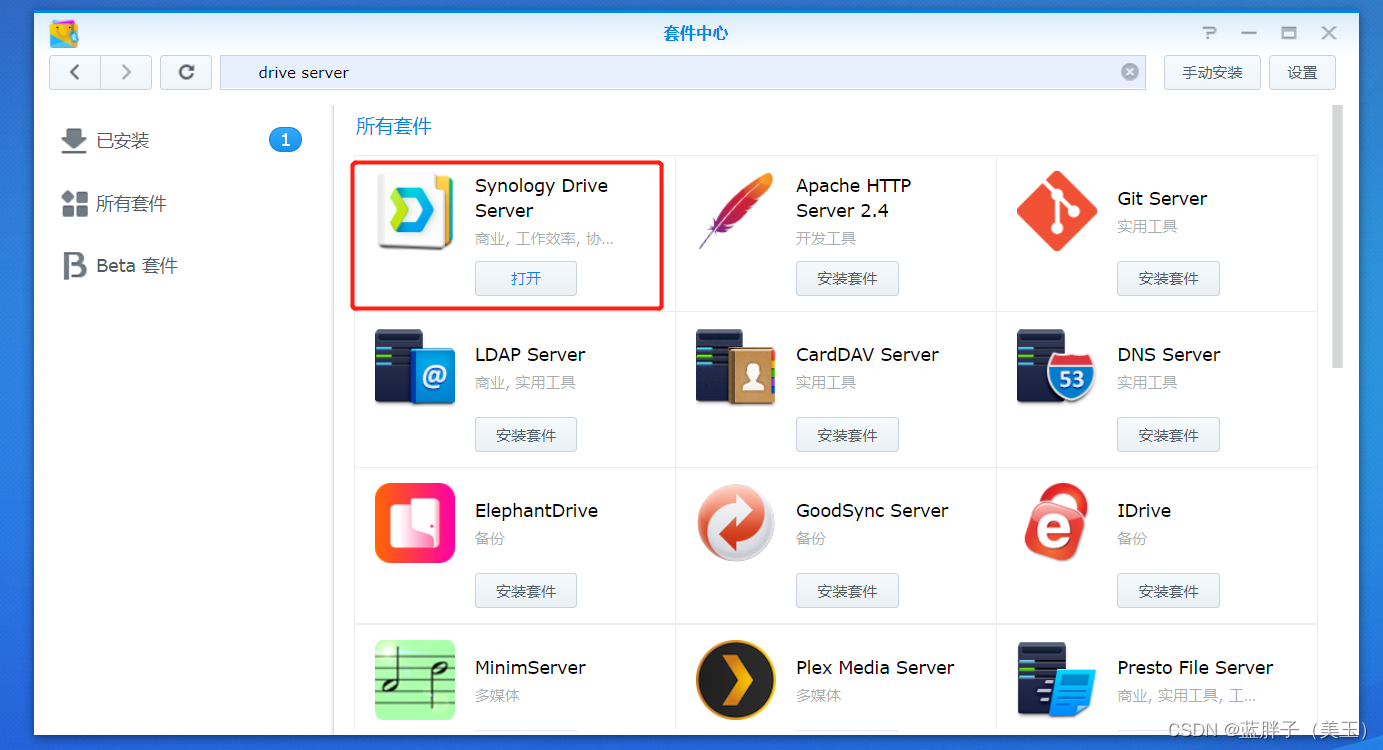The height and width of the screenshot is (750, 1383).
Task: Click the 手动安装 manual install button
Action: 1212,72
